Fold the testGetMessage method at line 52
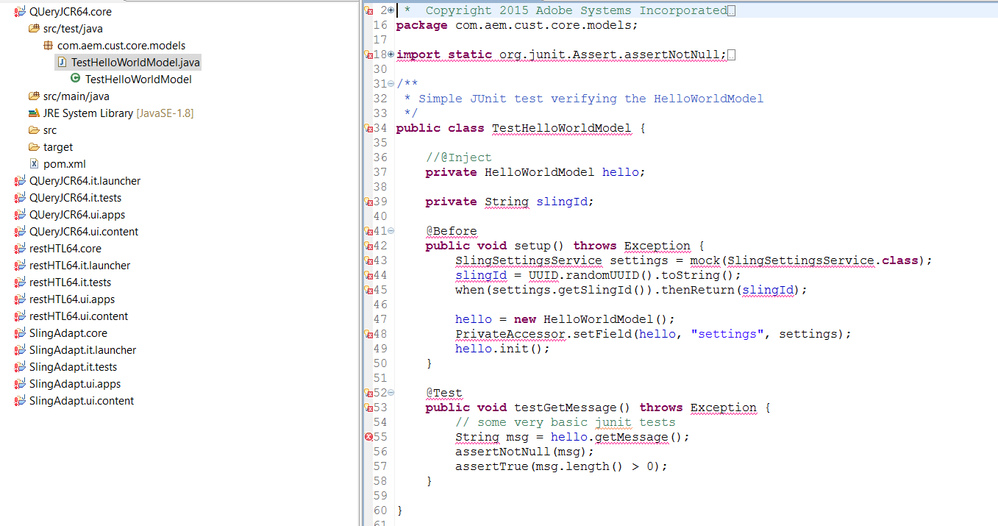This screenshot has width=998, height=526. click(x=391, y=393)
